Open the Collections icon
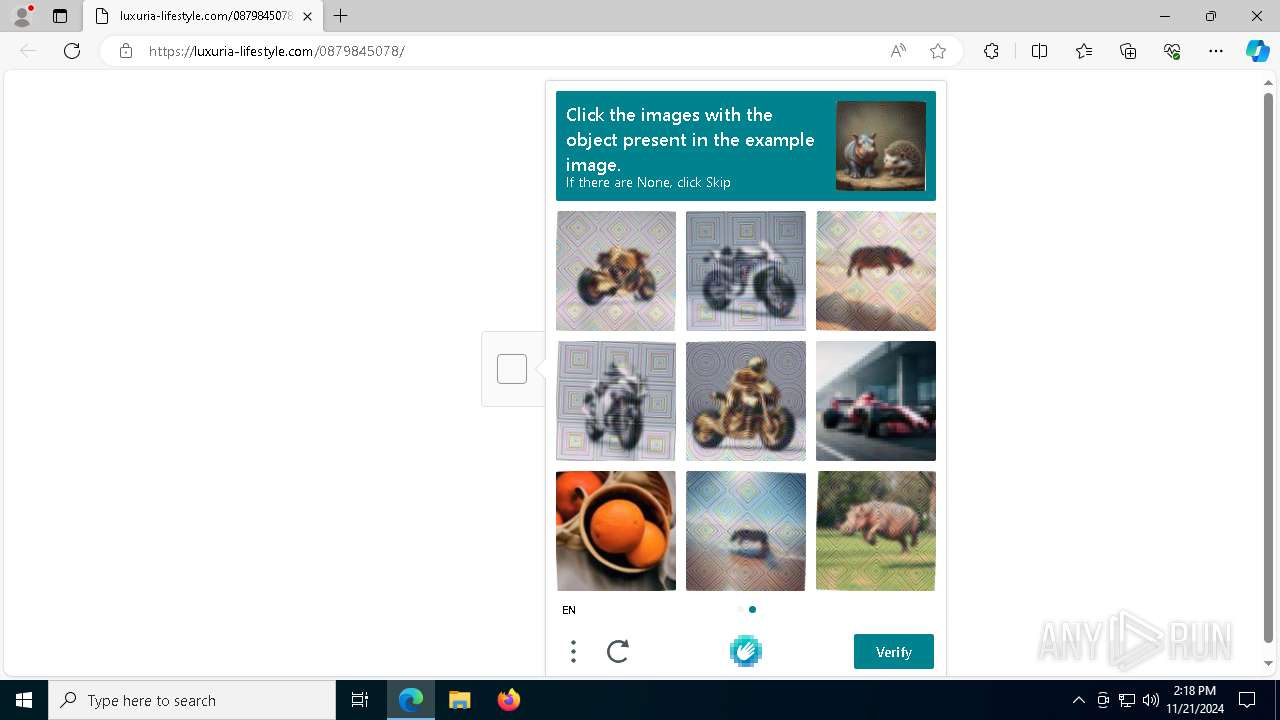Viewport: 1280px width, 720px height. [1128, 51]
